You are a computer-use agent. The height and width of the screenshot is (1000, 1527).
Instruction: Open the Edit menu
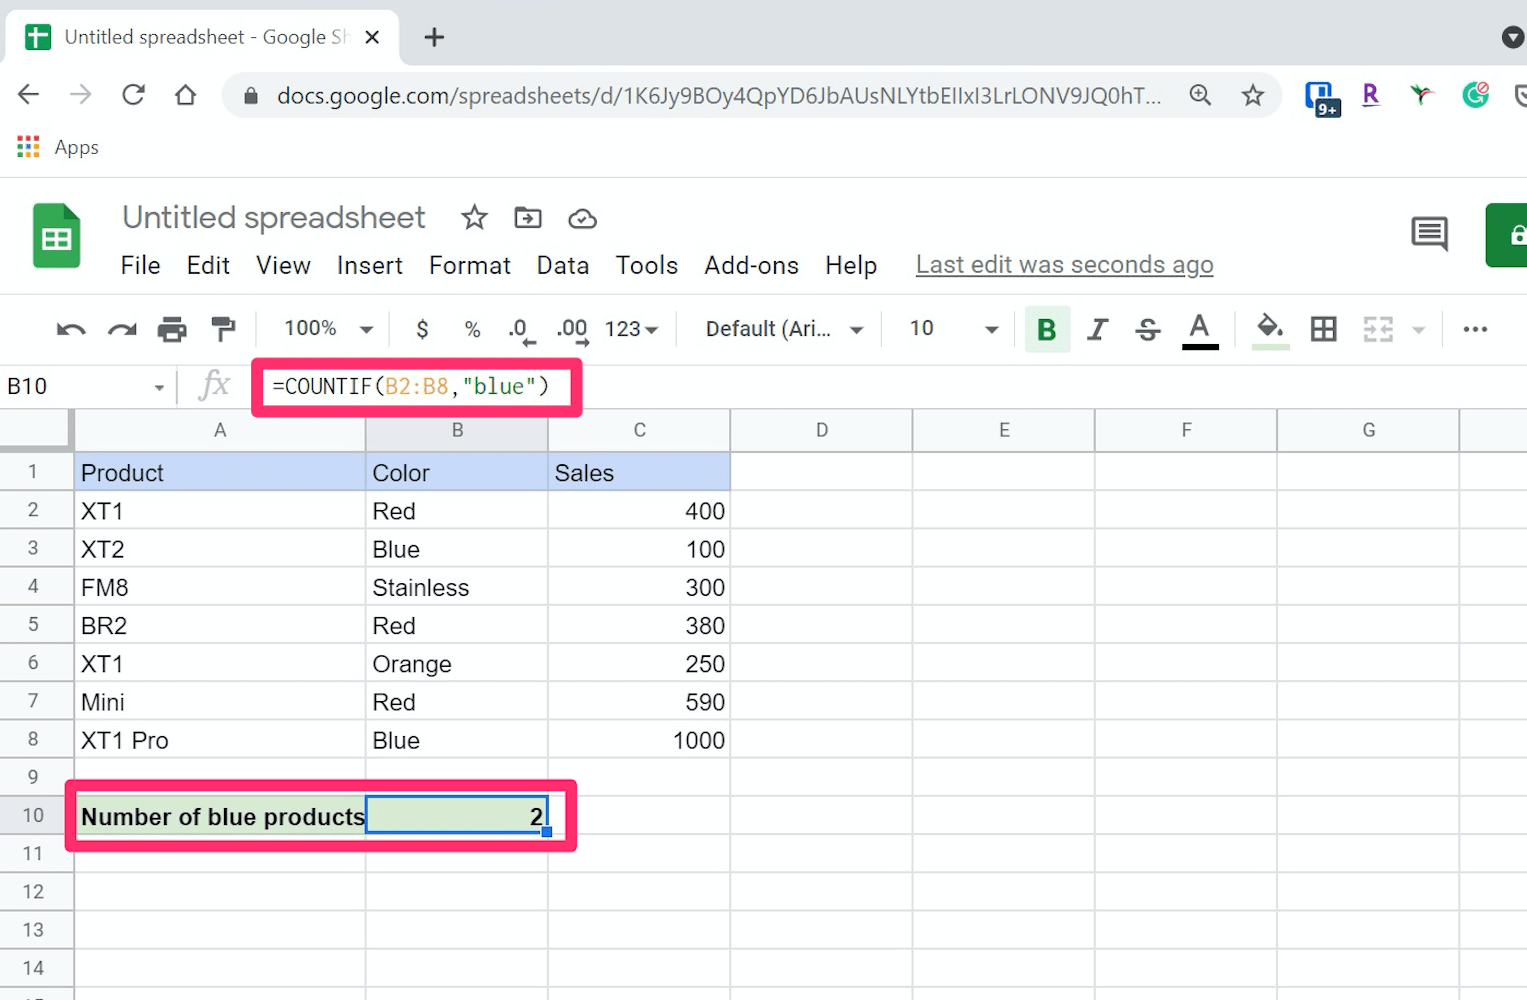208,265
